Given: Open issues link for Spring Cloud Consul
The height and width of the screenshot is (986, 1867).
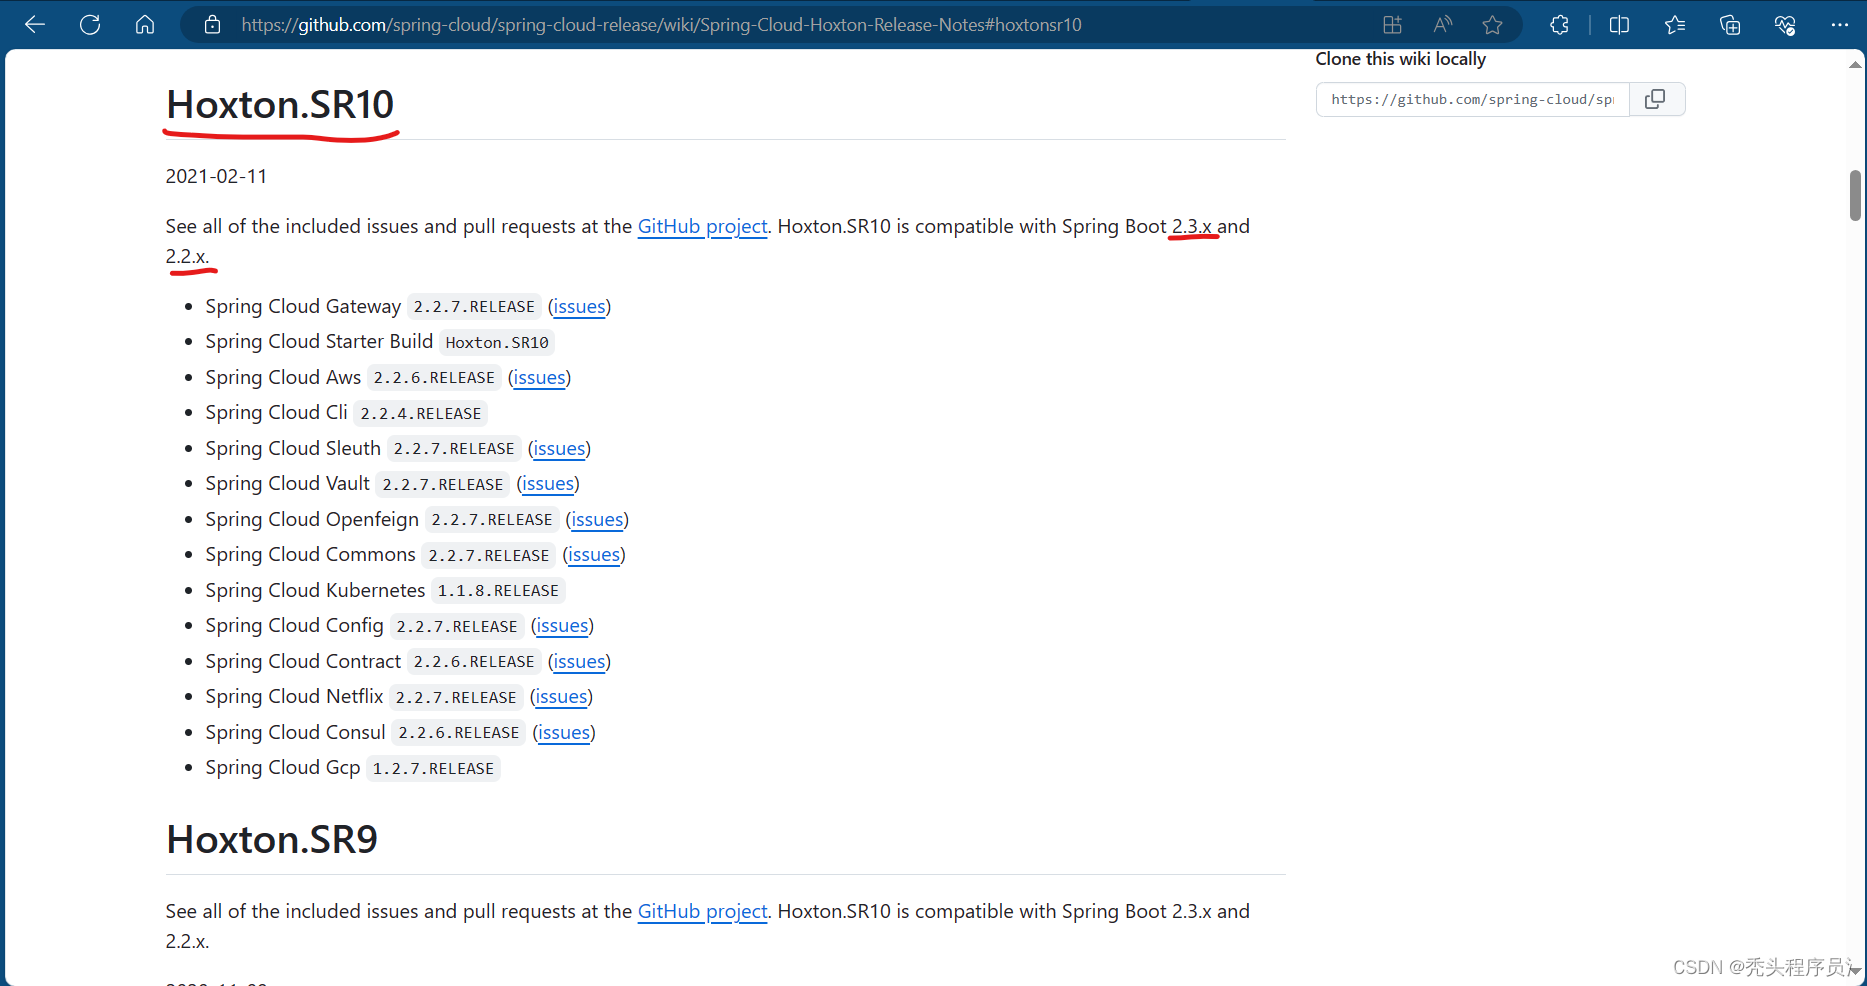Looking at the screenshot, I should pos(564,733).
